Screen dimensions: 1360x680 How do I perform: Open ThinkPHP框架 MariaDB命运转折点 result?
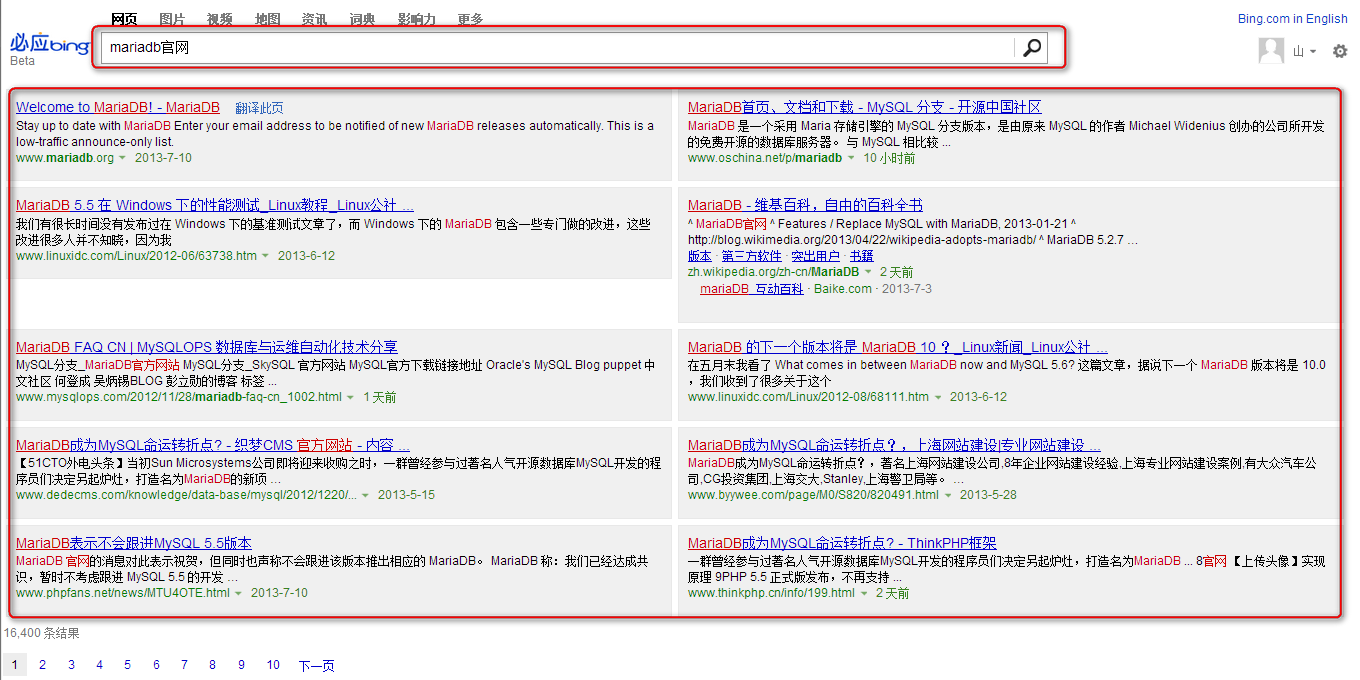point(842,543)
